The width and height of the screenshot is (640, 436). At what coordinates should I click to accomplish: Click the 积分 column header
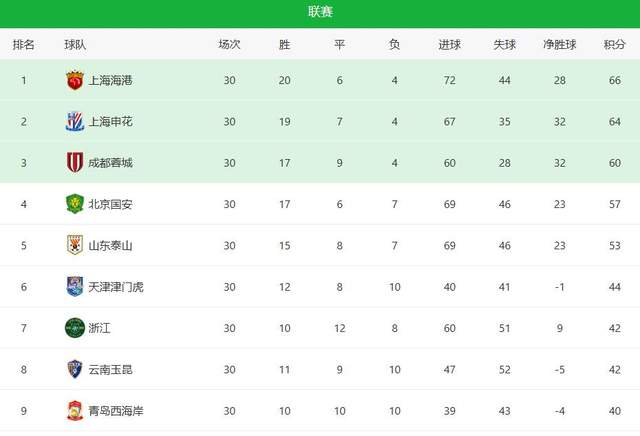pos(615,44)
